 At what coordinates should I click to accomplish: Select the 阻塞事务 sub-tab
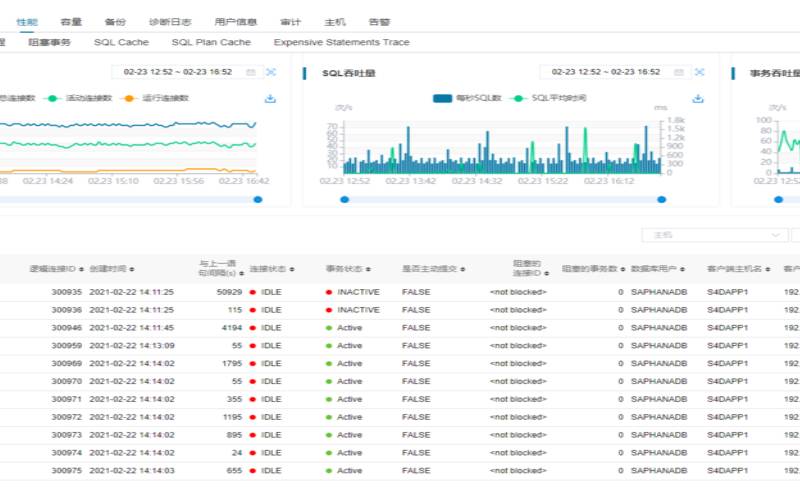point(49,42)
